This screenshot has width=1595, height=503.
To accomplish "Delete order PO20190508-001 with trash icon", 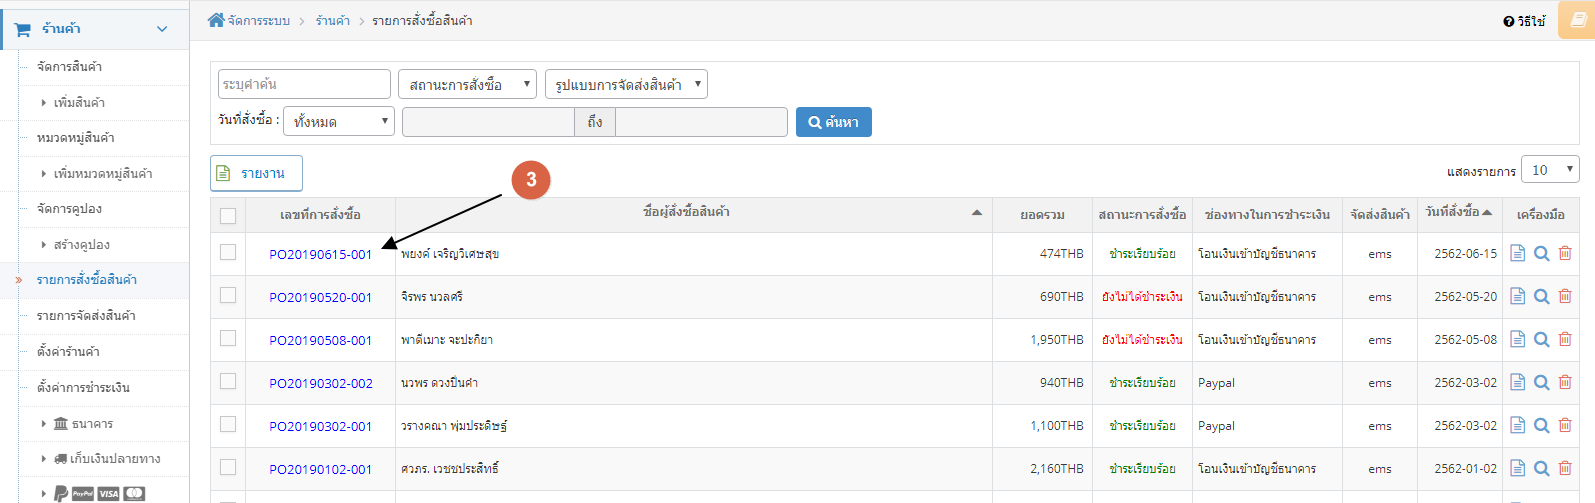I will coord(1565,340).
